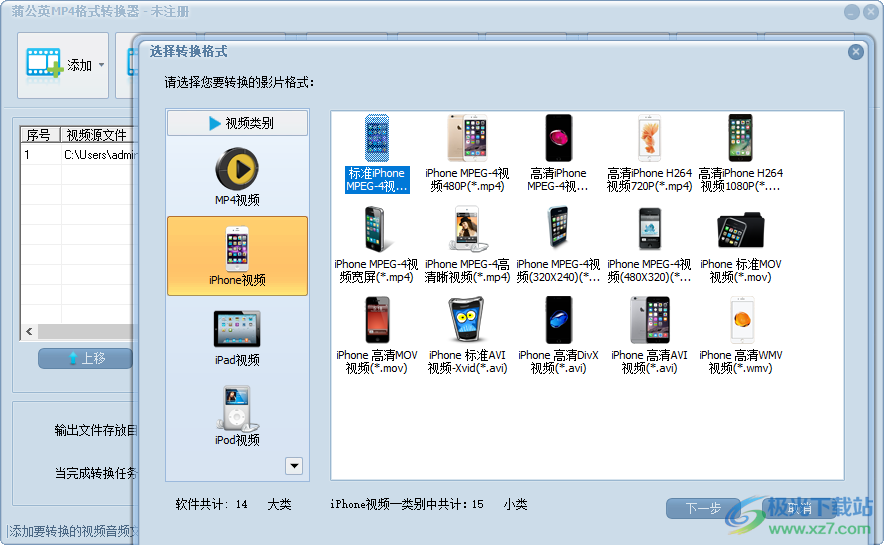Click the 下一步 button

703,508
